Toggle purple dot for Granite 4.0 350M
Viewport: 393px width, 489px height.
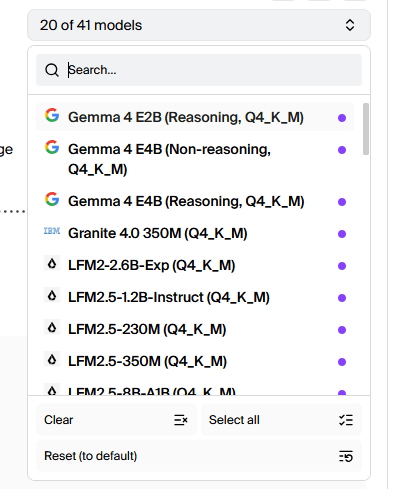tap(342, 234)
